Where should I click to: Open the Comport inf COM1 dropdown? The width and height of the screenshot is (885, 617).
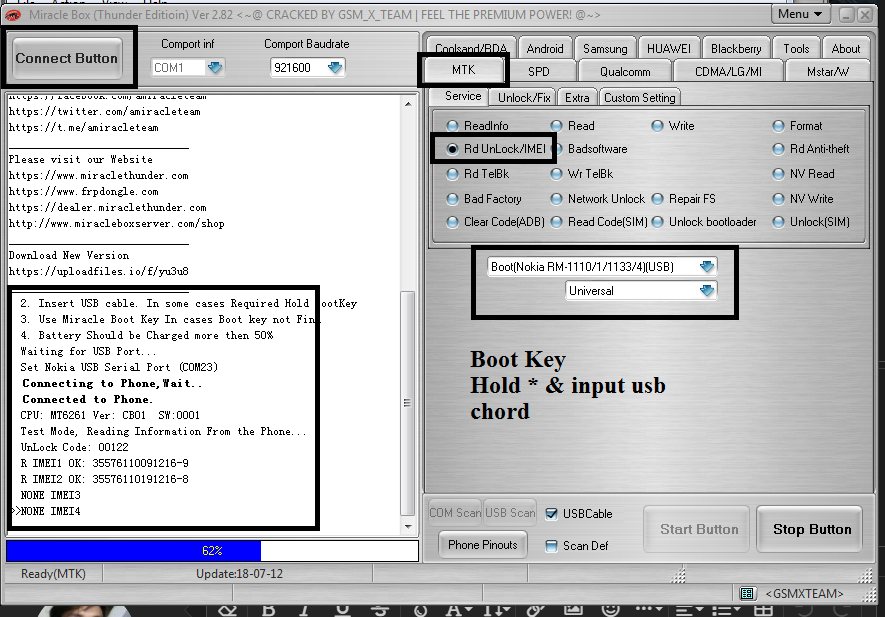click(214, 68)
